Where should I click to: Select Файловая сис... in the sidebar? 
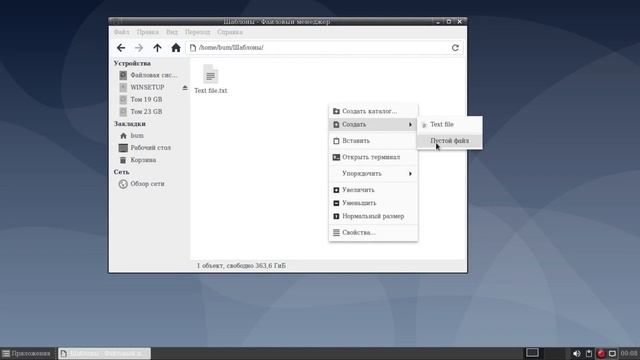(149, 75)
